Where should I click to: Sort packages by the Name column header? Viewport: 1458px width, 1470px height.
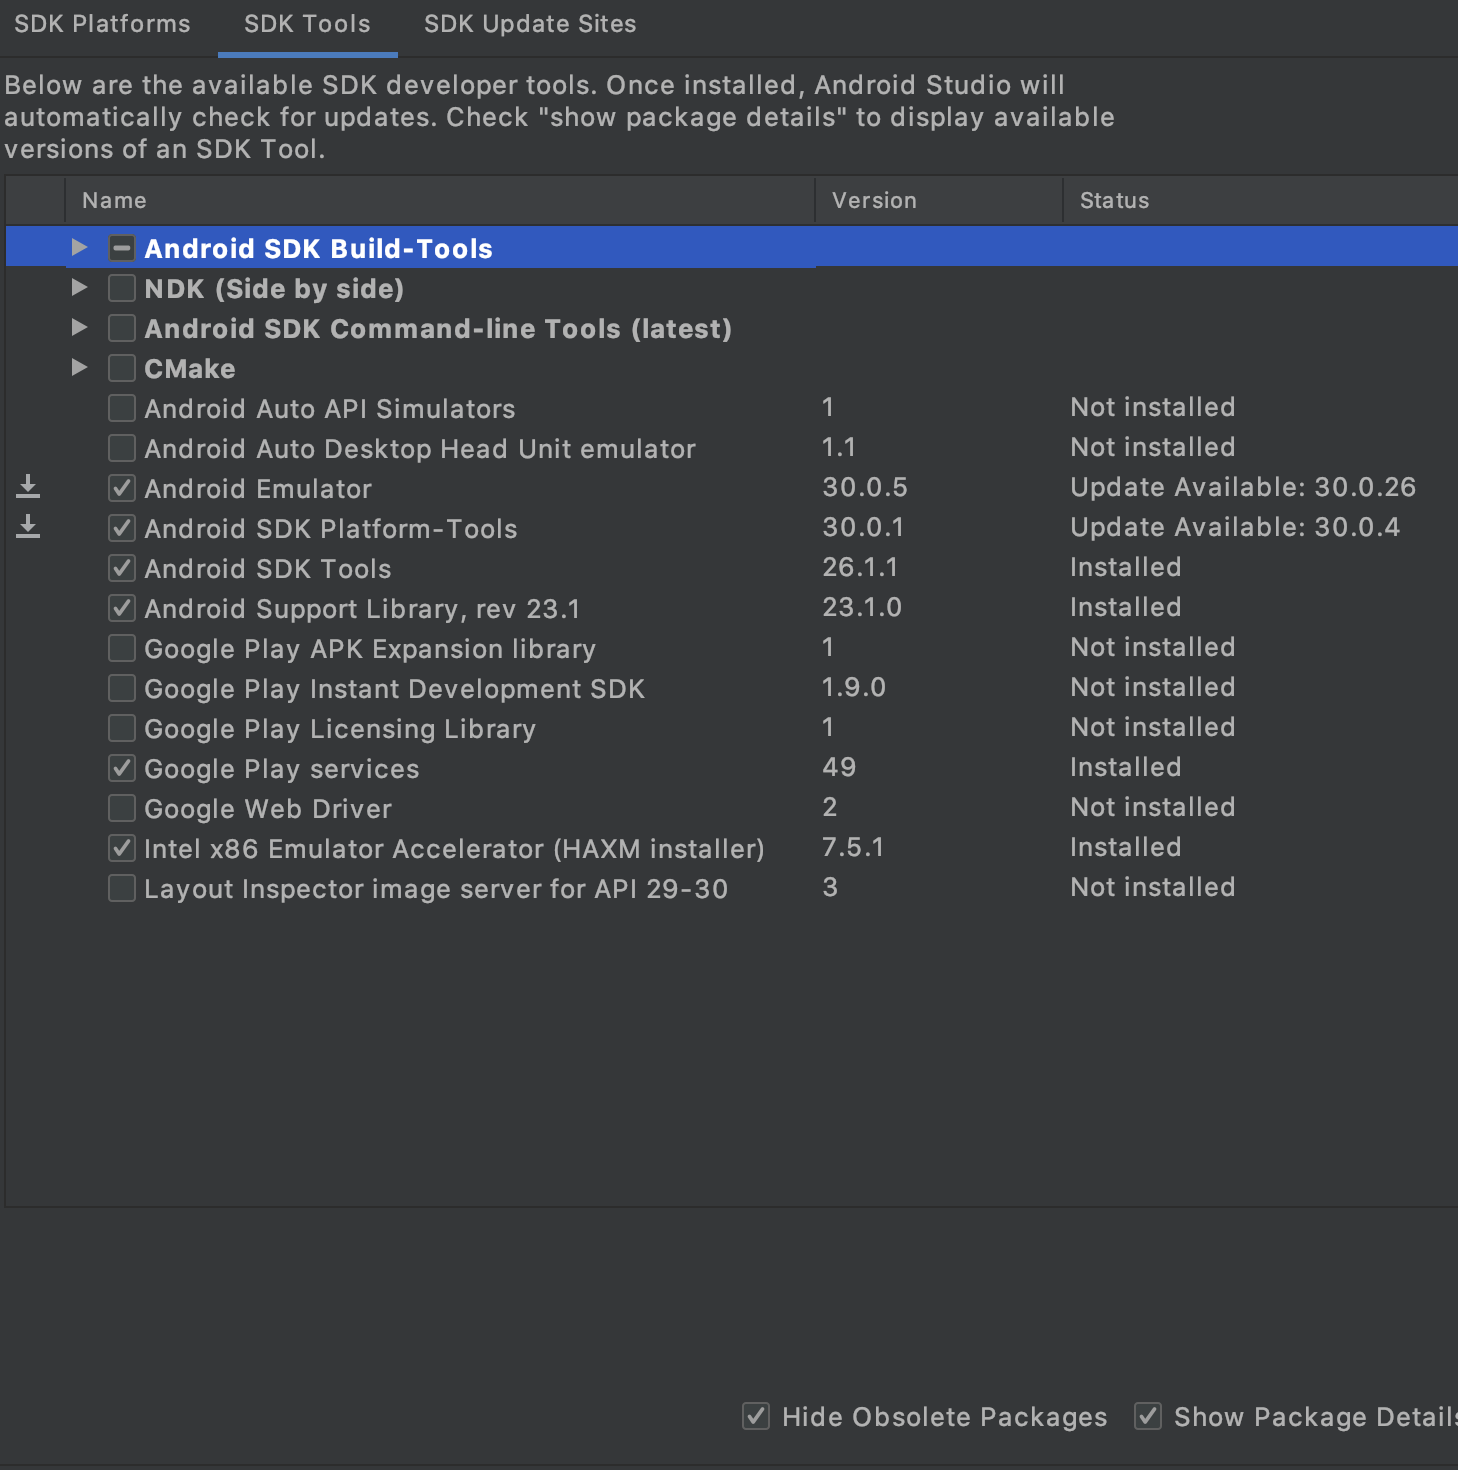(x=114, y=201)
